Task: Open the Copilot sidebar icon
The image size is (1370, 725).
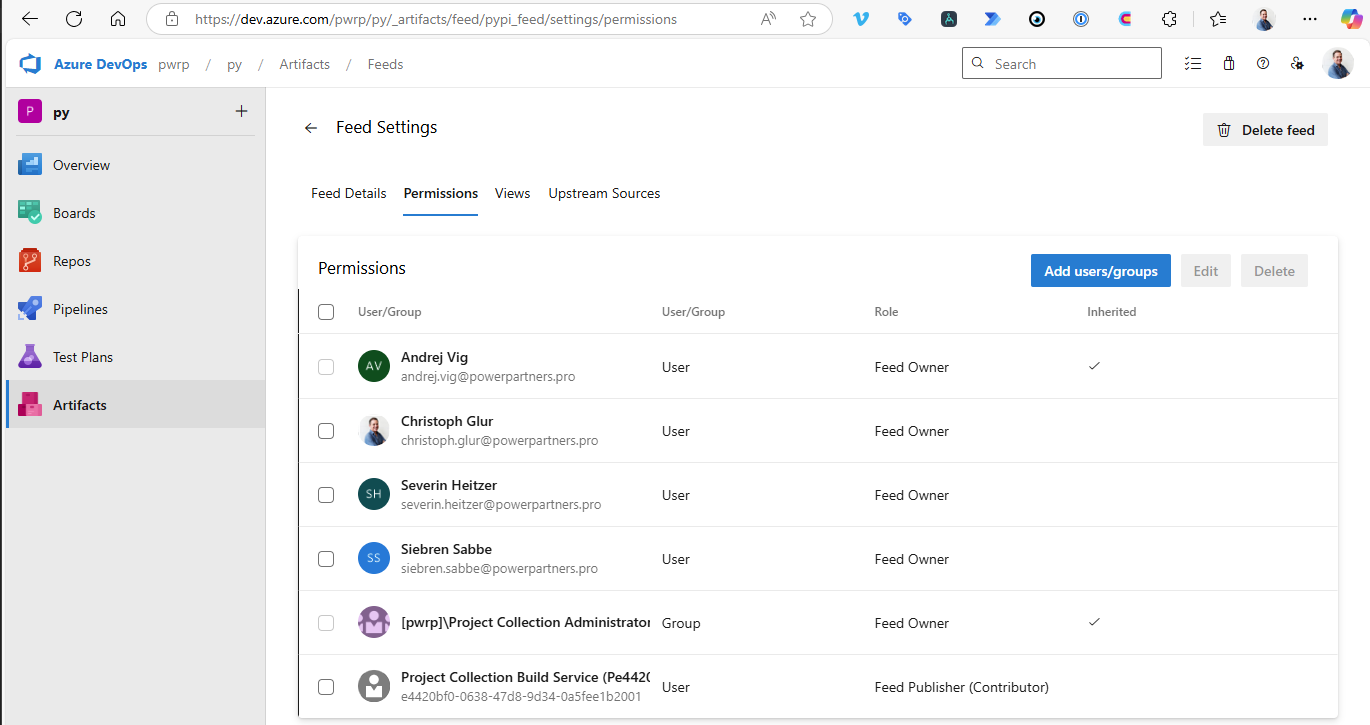Action: (1351, 19)
